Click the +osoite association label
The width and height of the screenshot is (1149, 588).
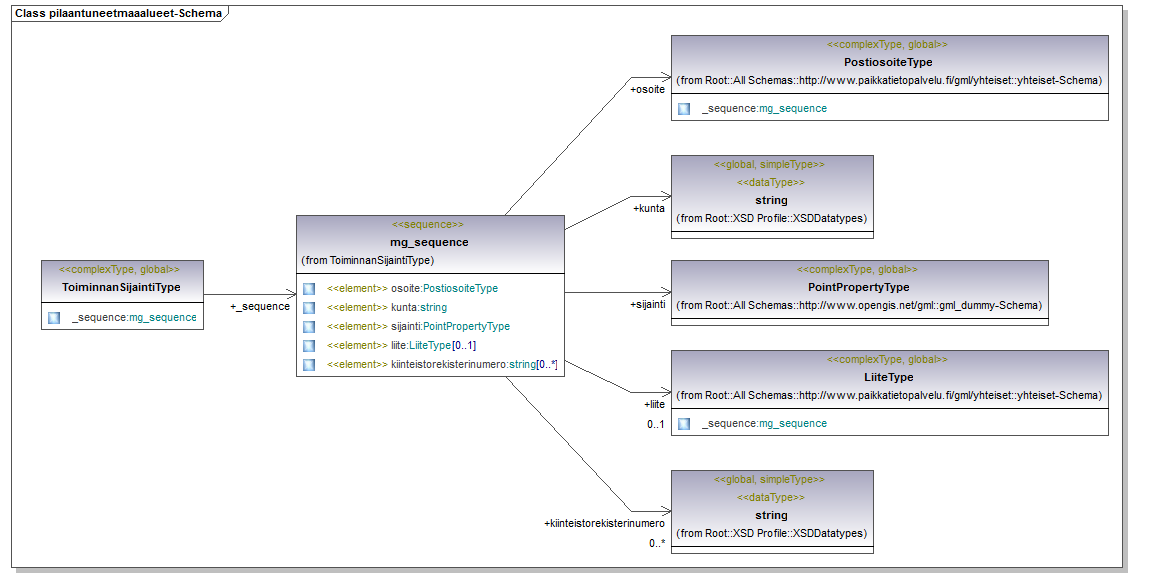(647, 90)
